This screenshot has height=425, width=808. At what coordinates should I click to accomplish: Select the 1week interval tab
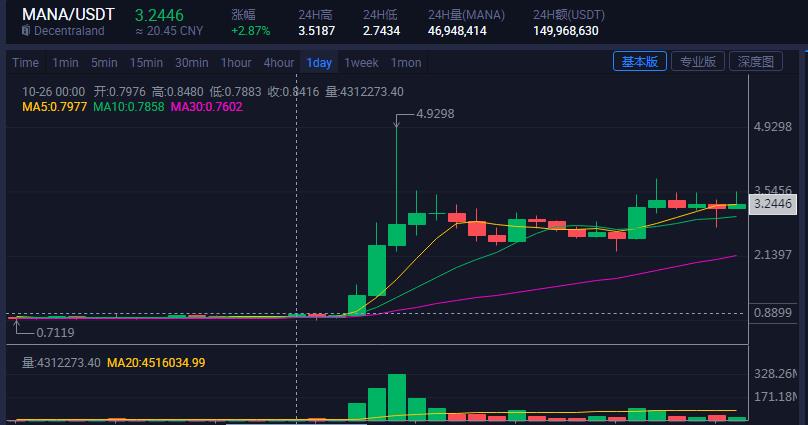pyautogui.click(x=361, y=63)
